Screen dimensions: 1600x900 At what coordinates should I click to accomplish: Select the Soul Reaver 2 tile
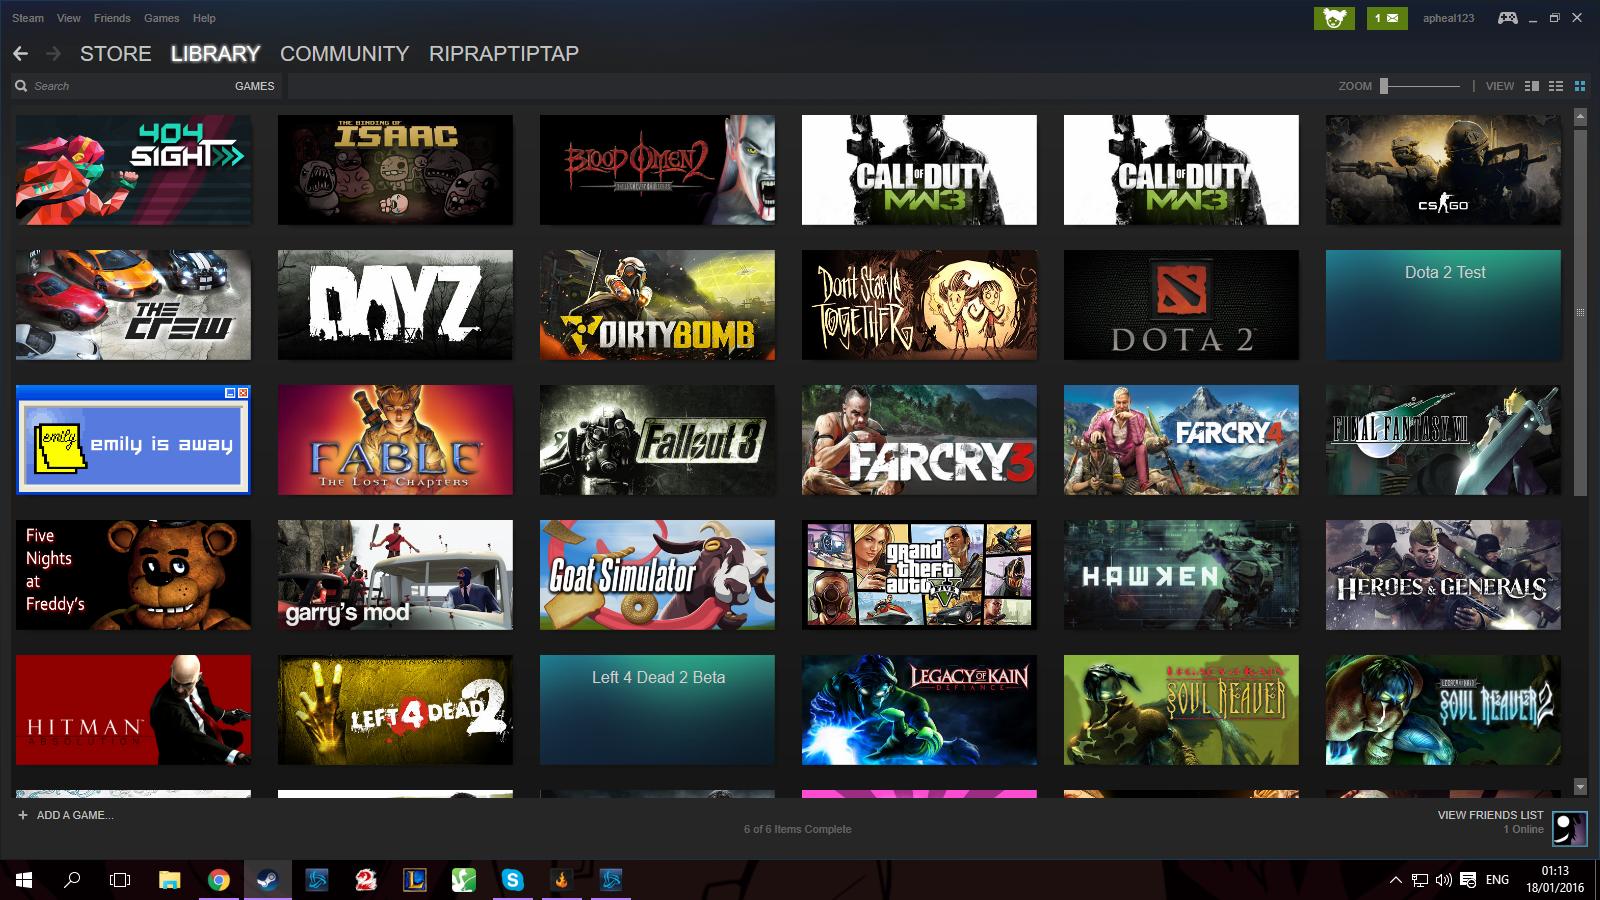point(1443,710)
